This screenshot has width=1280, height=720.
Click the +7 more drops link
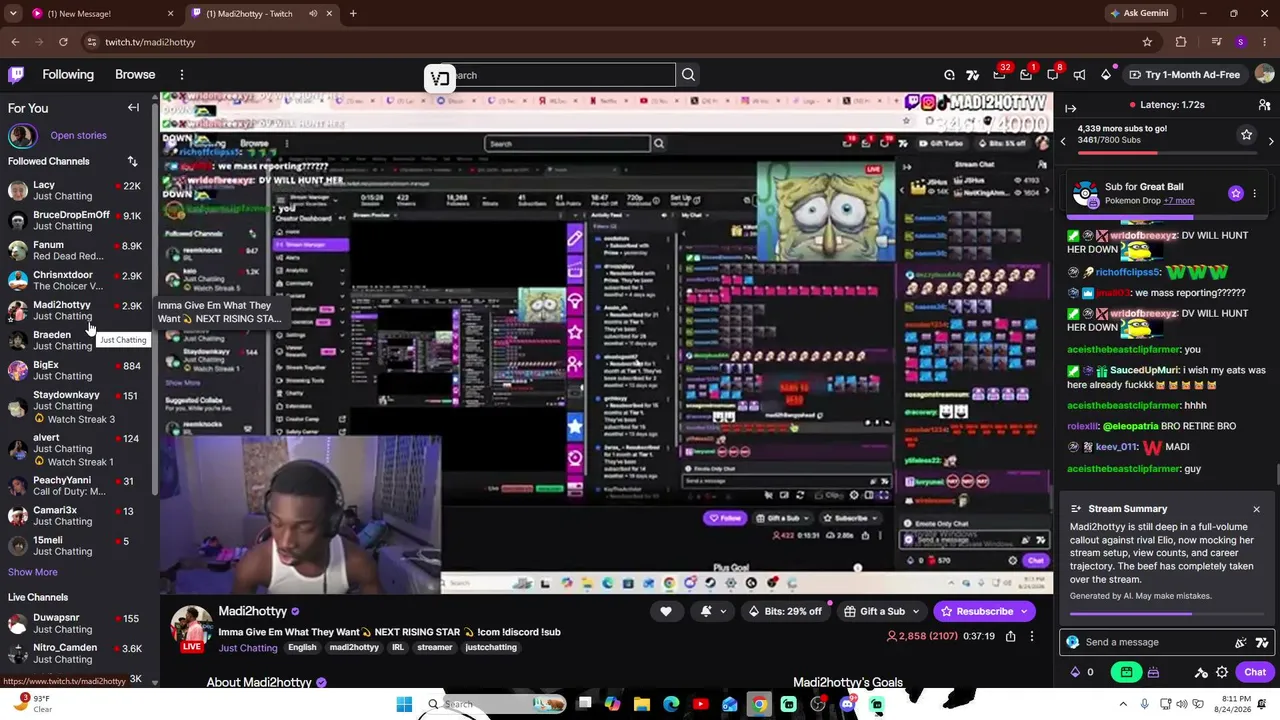pos(1179,201)
